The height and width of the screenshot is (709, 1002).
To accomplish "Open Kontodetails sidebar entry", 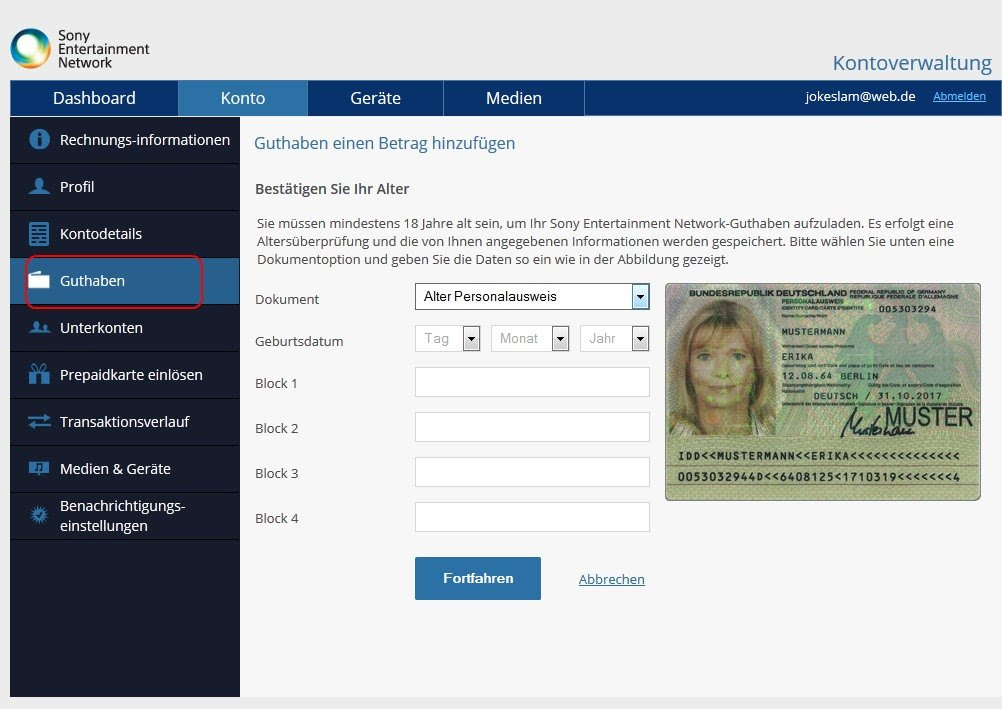I will pyautogui.click(x=125, y=234).
